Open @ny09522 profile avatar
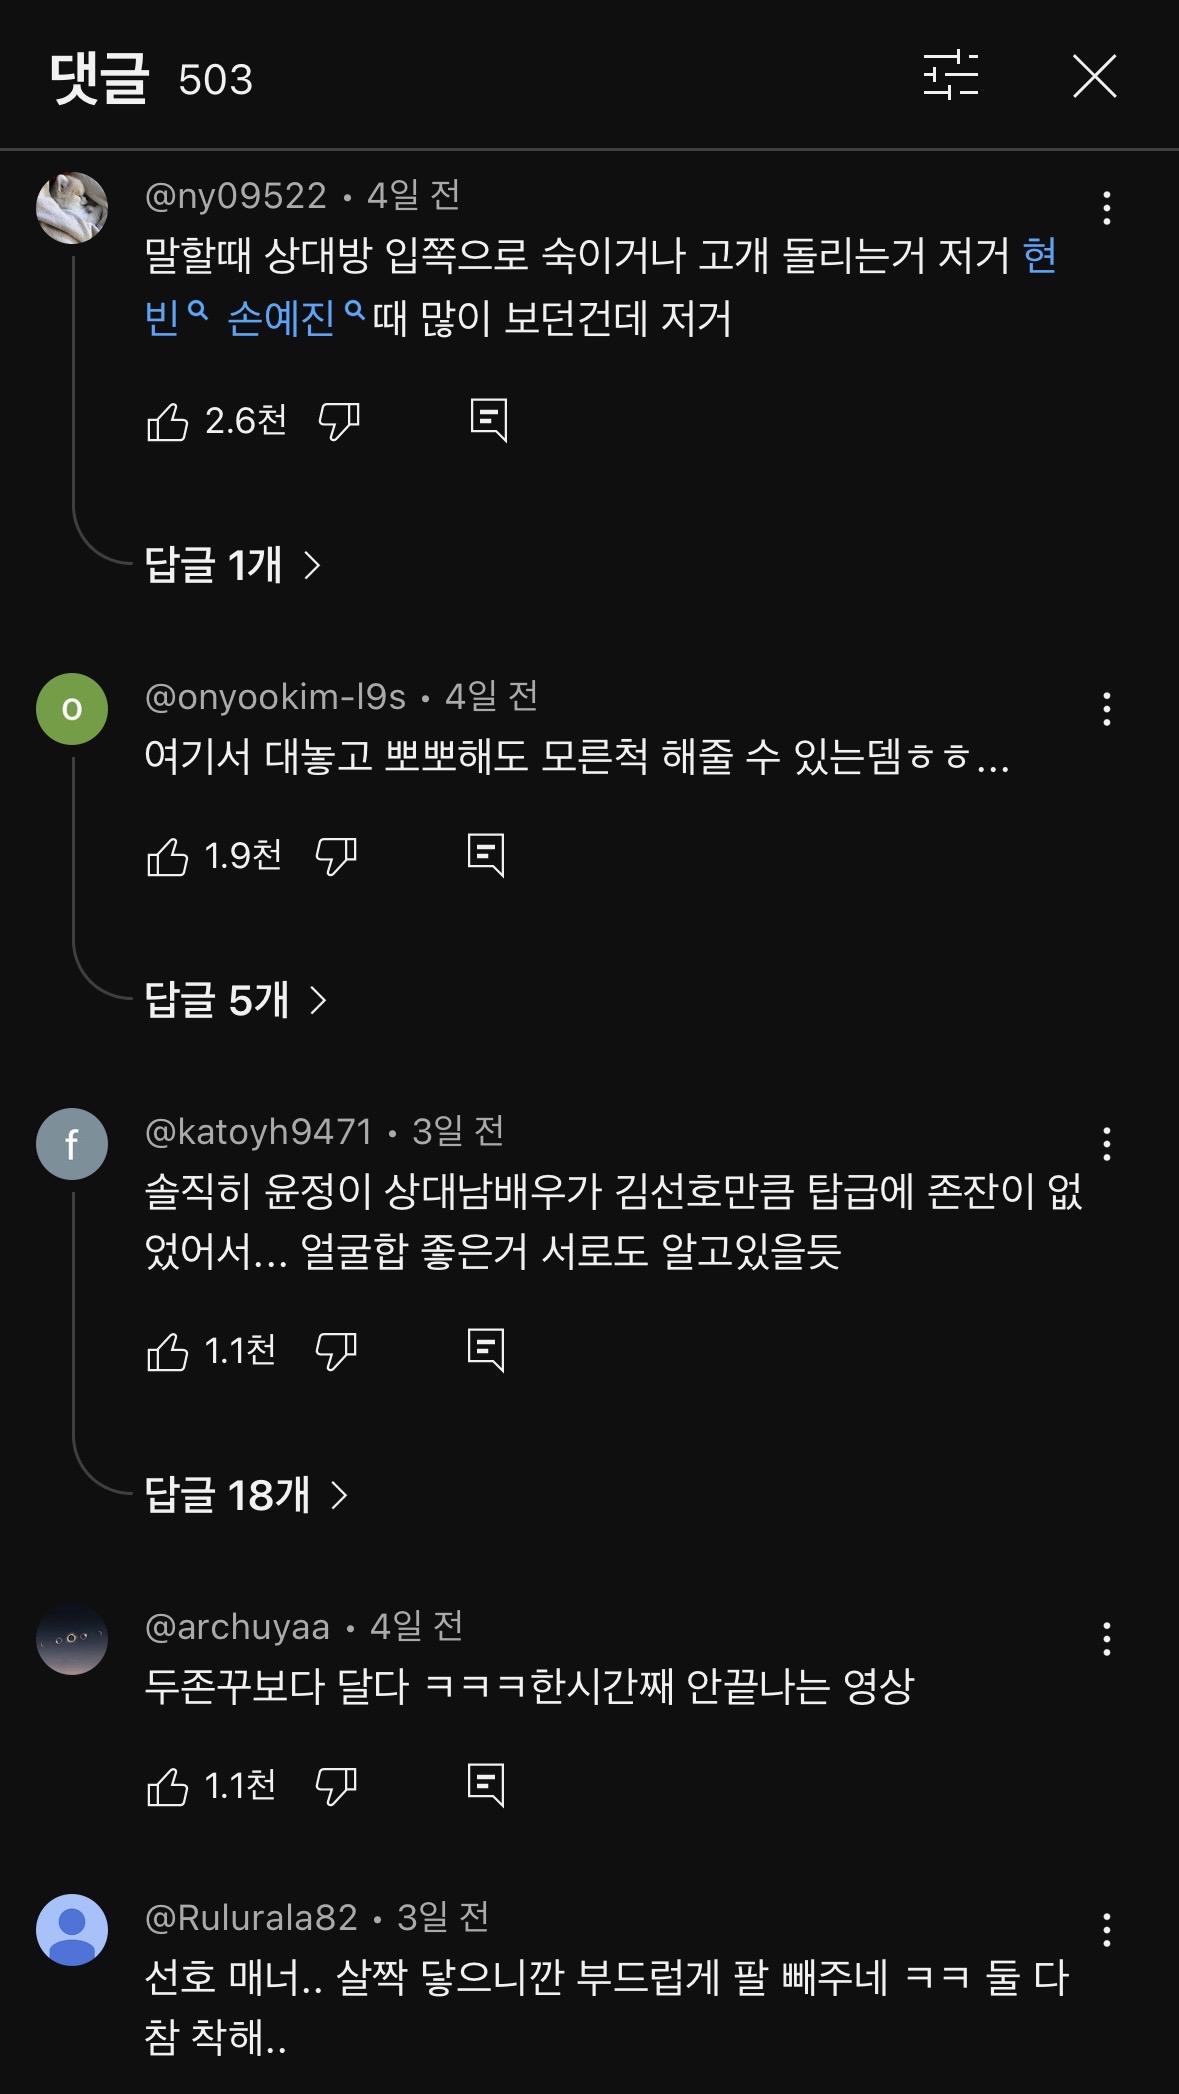 pos(72,208)
